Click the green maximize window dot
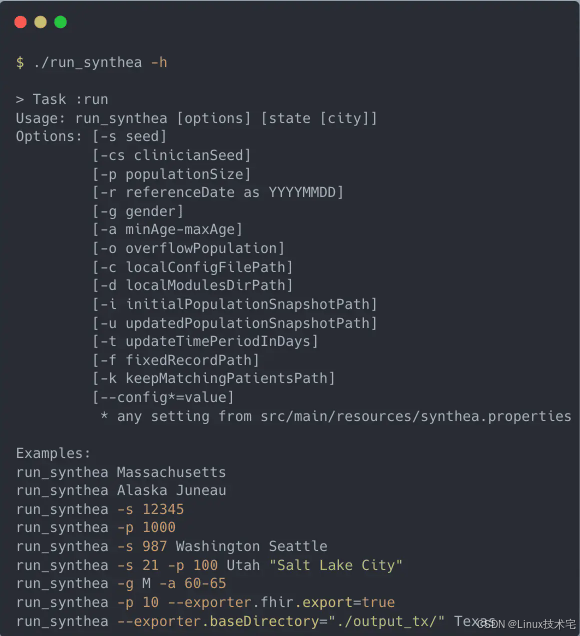The width and height of the screenshot is (580, 636). point(60,22)
